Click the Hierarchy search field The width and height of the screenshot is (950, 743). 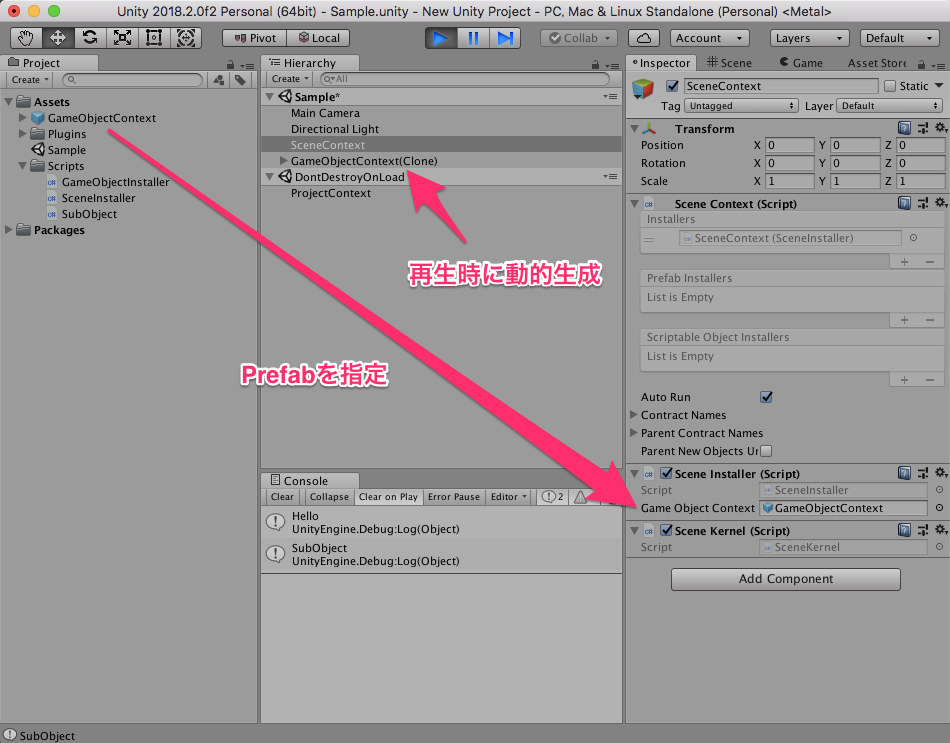coord(464,79)
